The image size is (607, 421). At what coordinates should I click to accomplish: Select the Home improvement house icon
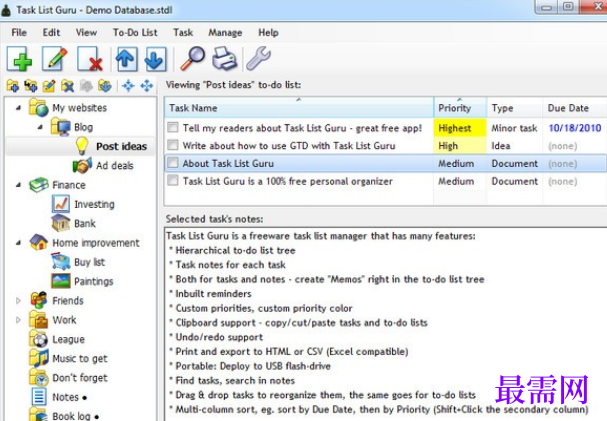(x=38, y=243)
